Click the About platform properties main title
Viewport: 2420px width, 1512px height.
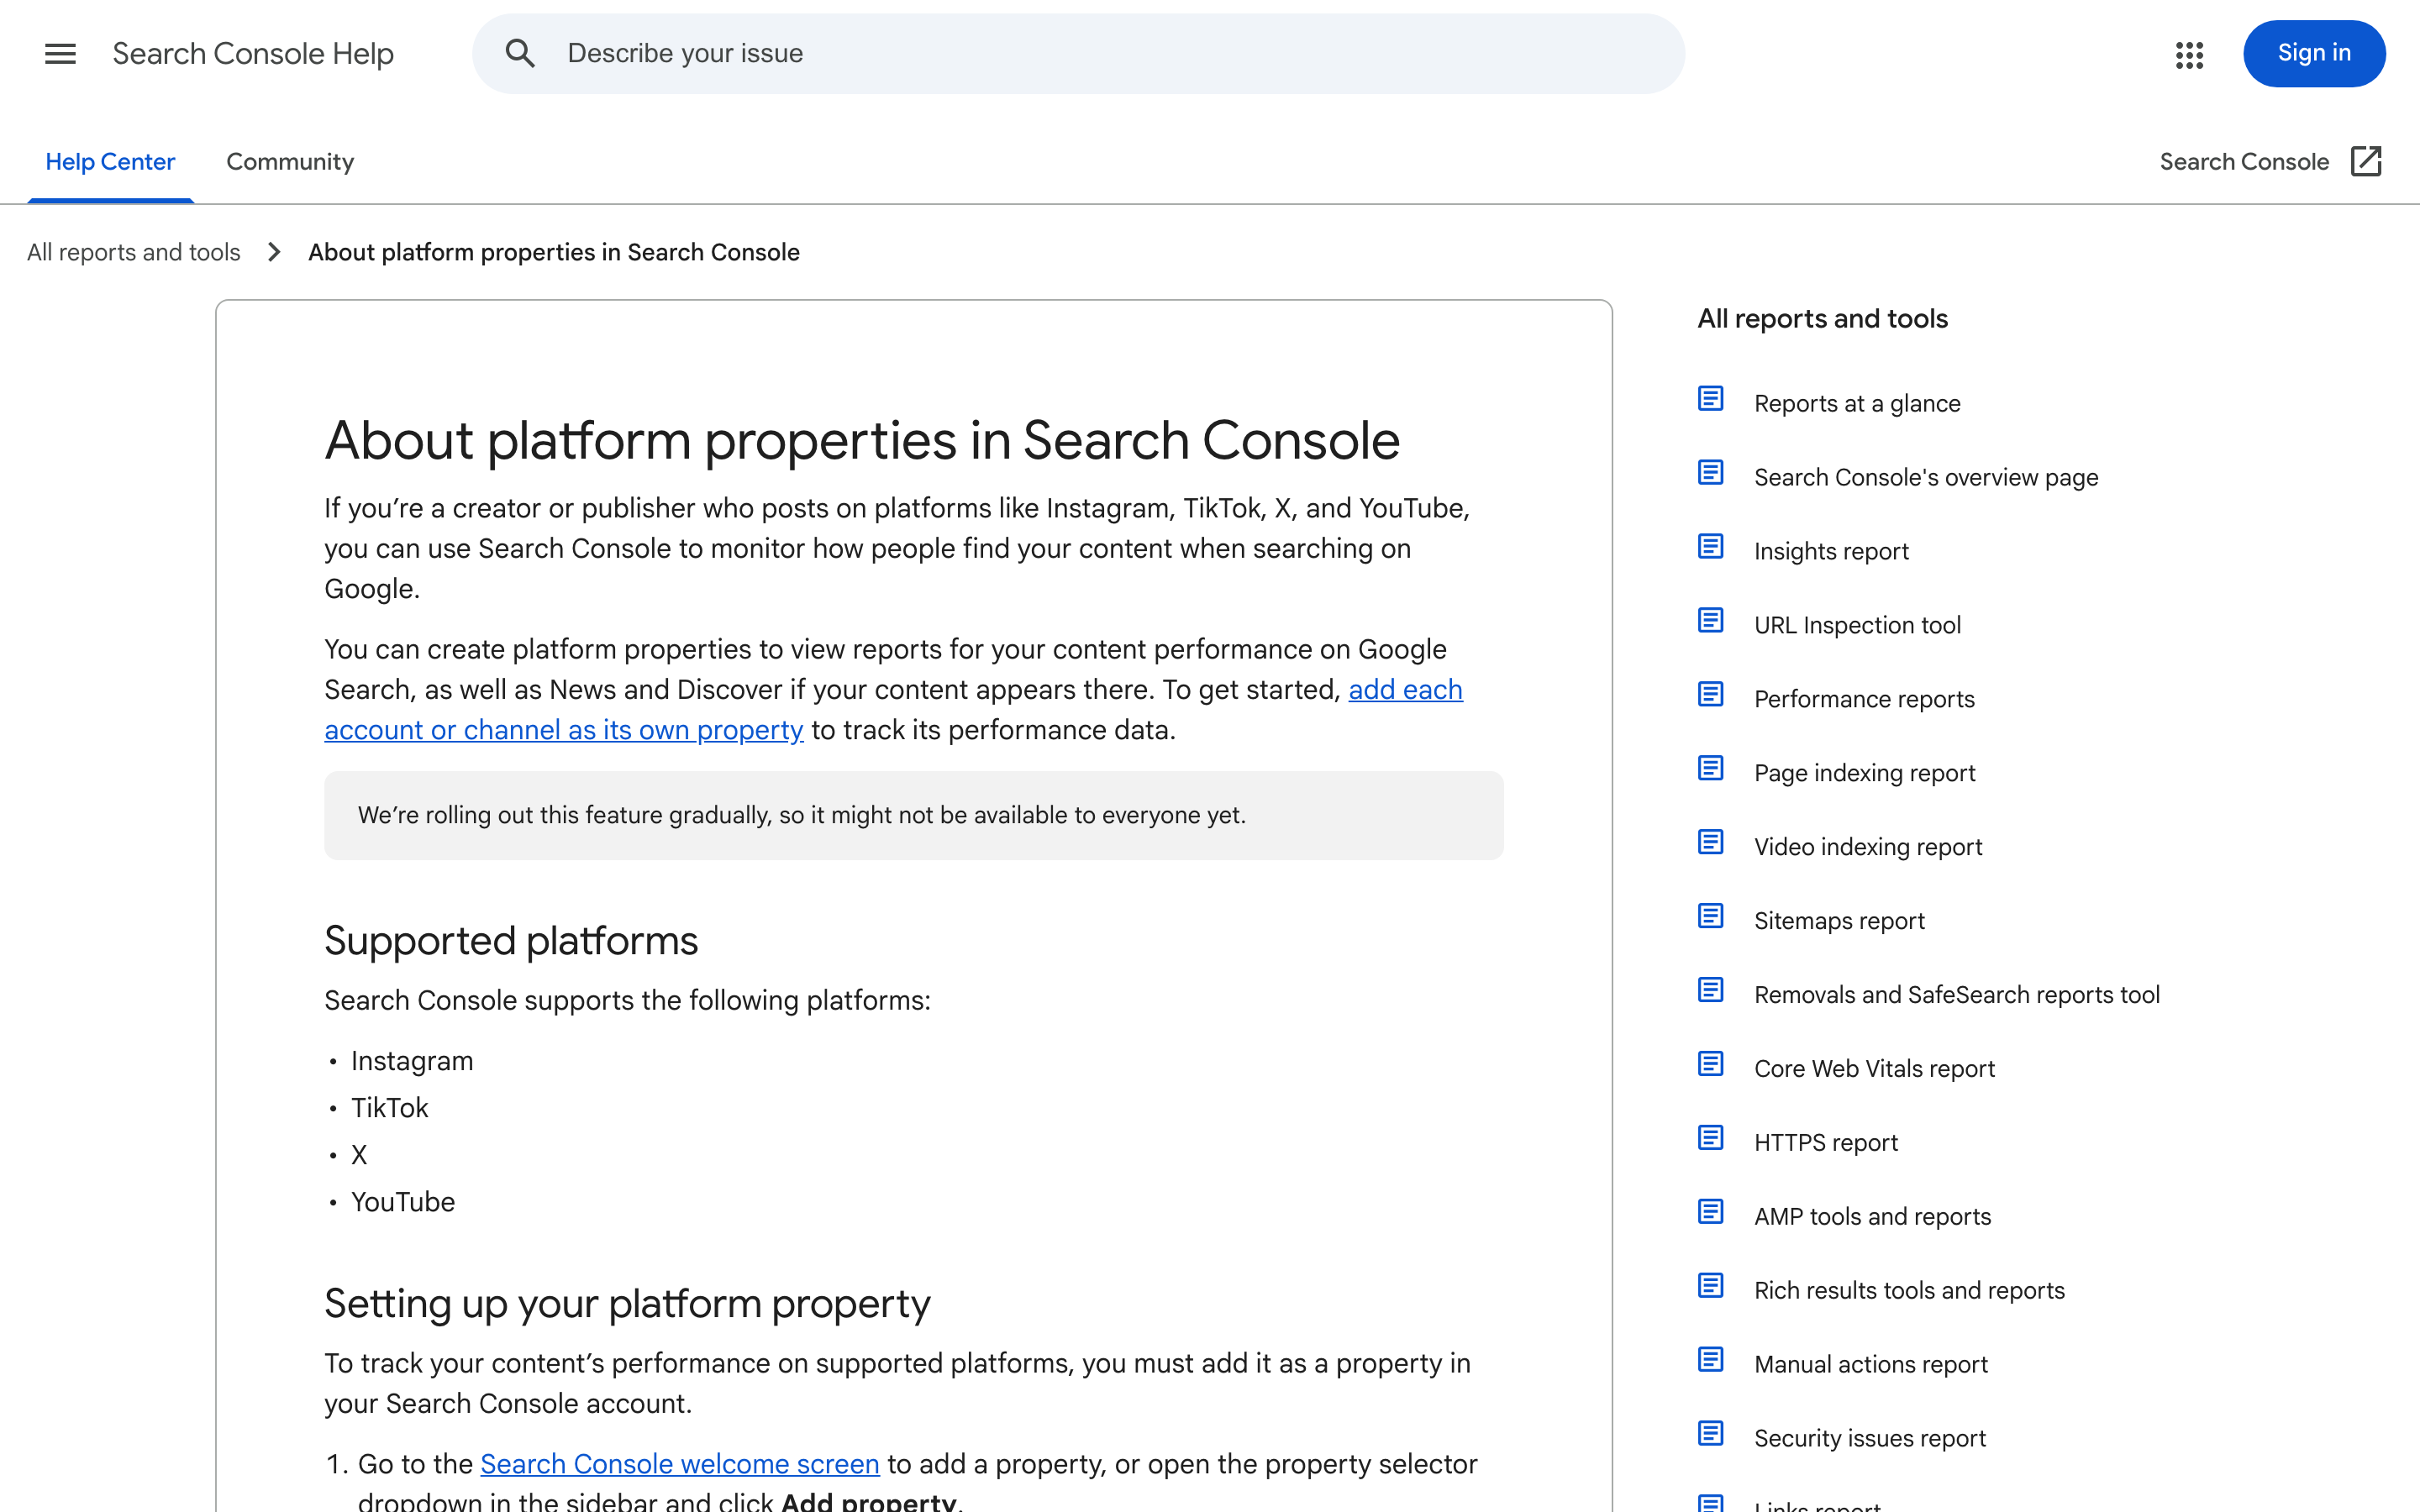tap(862, 441)
